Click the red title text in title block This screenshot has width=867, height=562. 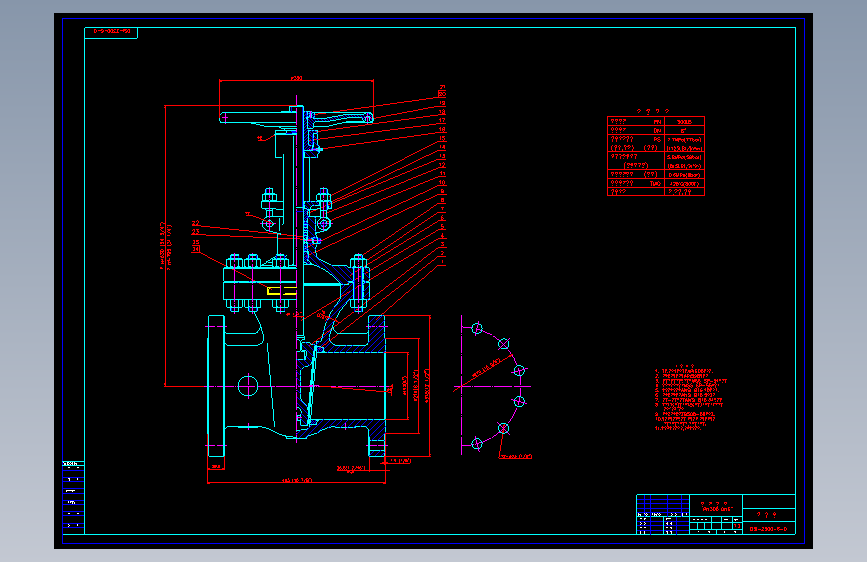(717, 506)
